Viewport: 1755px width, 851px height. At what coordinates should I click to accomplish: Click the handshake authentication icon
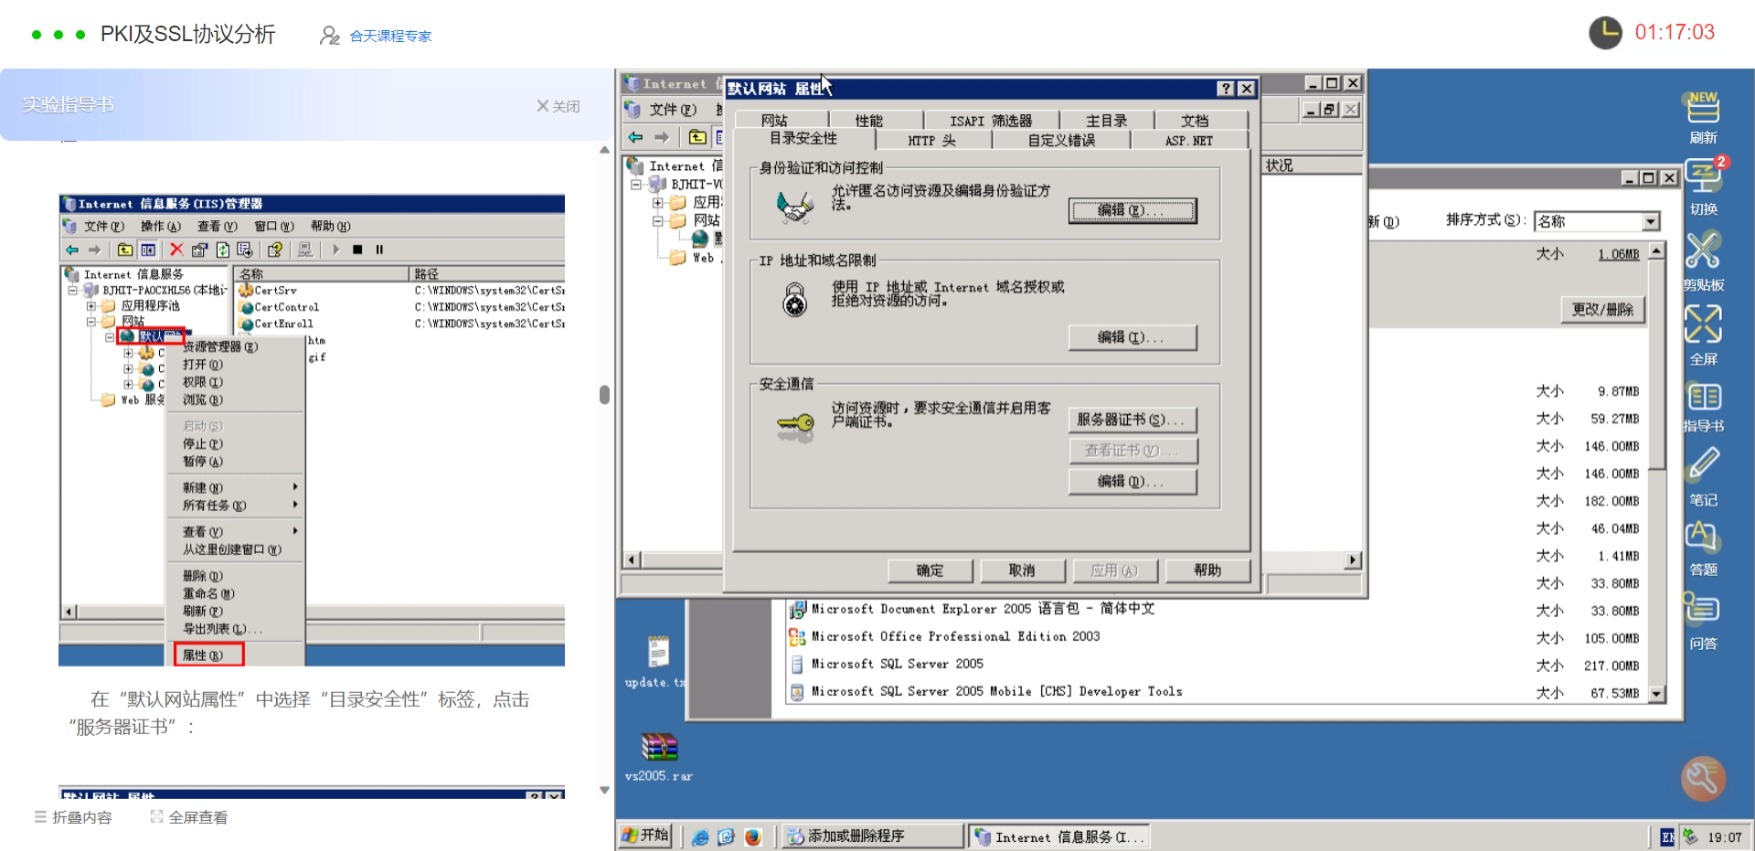tap(795, 206)
